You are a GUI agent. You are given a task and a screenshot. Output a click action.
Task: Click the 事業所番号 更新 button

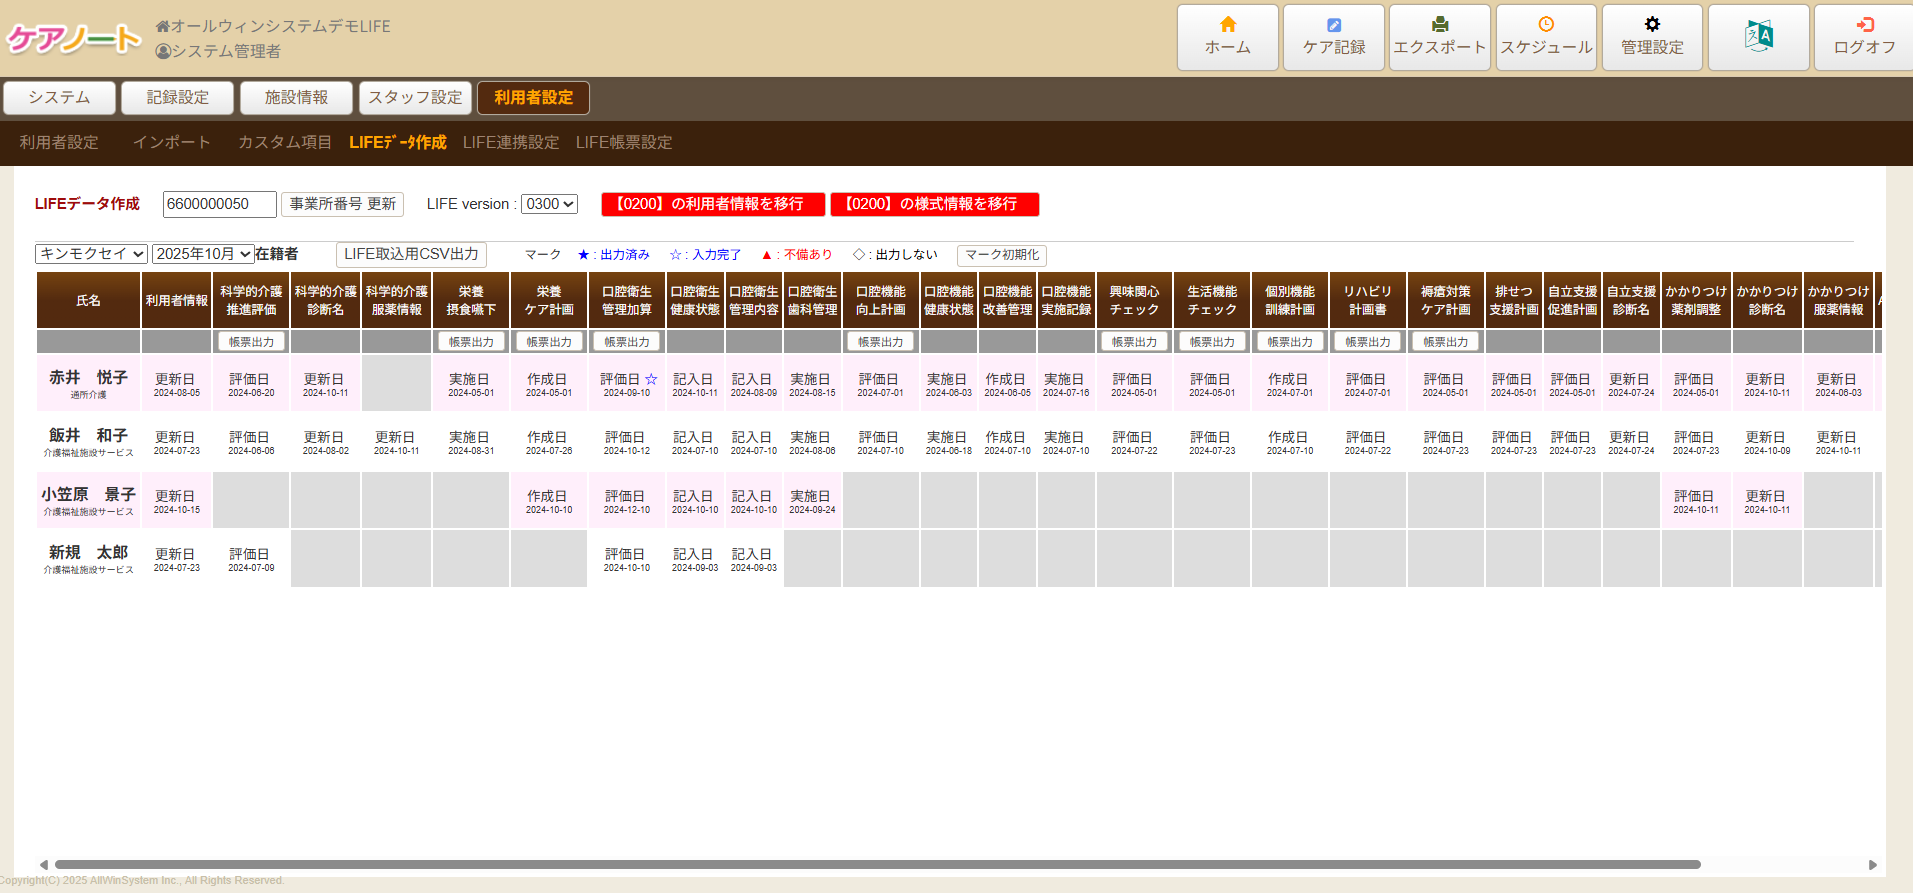(342, 204)
